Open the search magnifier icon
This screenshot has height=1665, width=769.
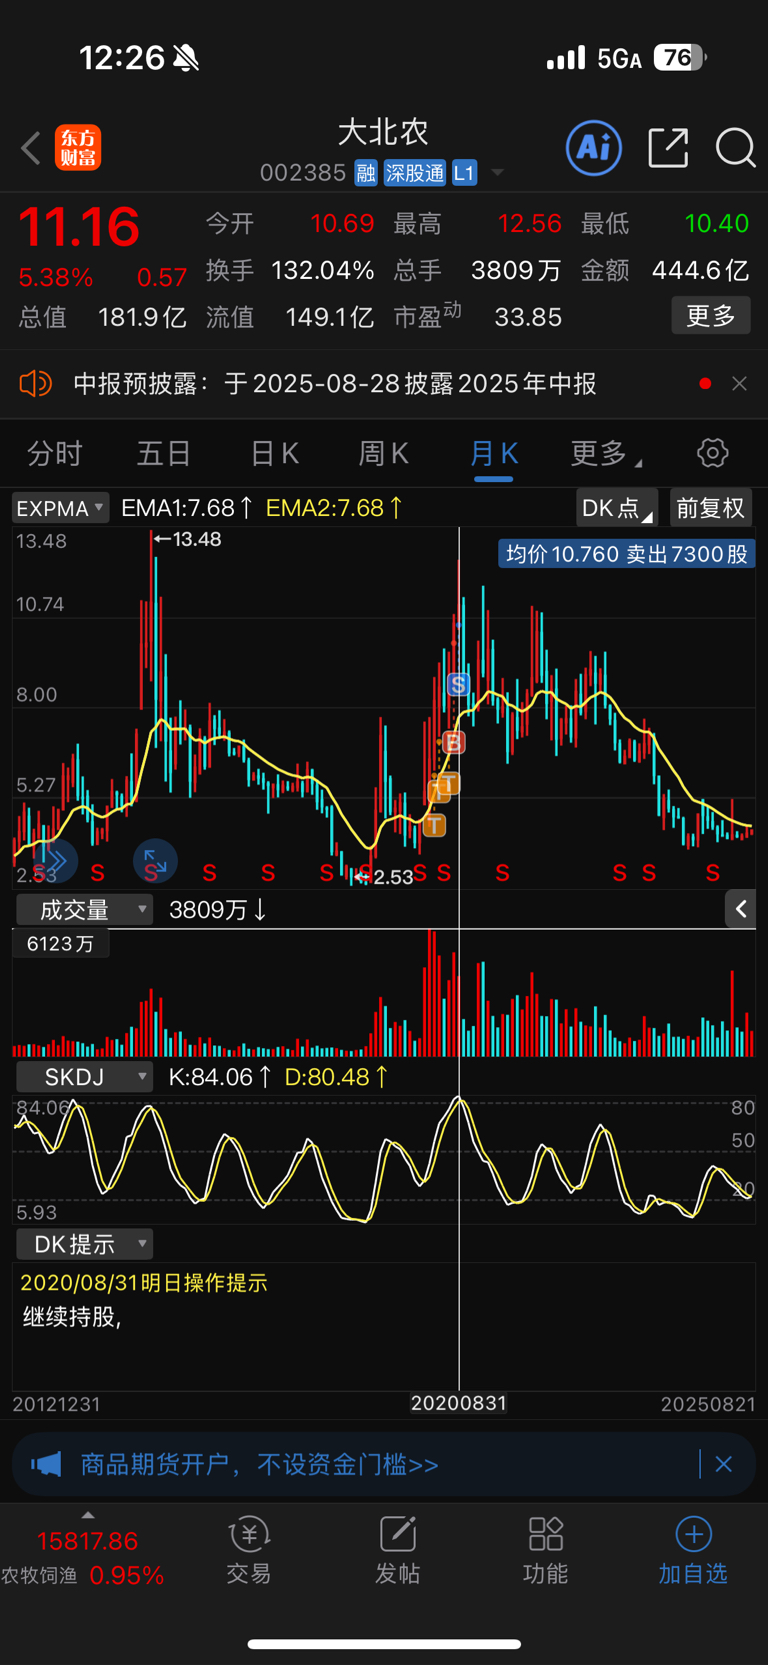(736, 148)
